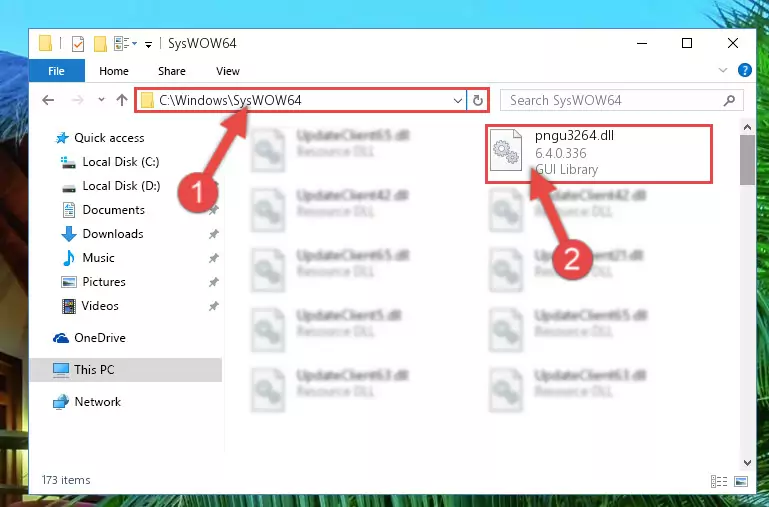Click the address bar path C:\Windows\SysWOW64
Screen dimensions: 769x507
click(x=230, y=101)
